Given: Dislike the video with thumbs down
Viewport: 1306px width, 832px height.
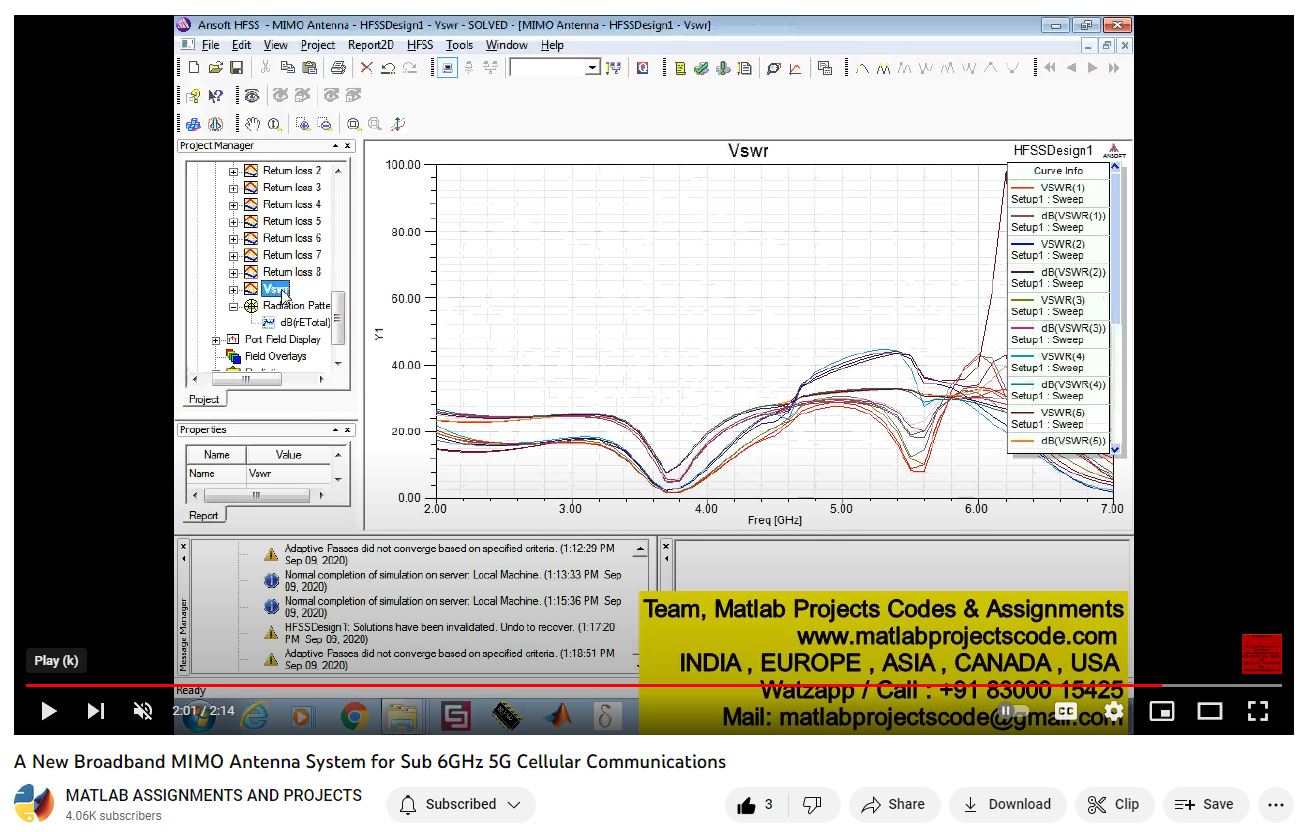Looking at the screenshot, I should [812, 804].
